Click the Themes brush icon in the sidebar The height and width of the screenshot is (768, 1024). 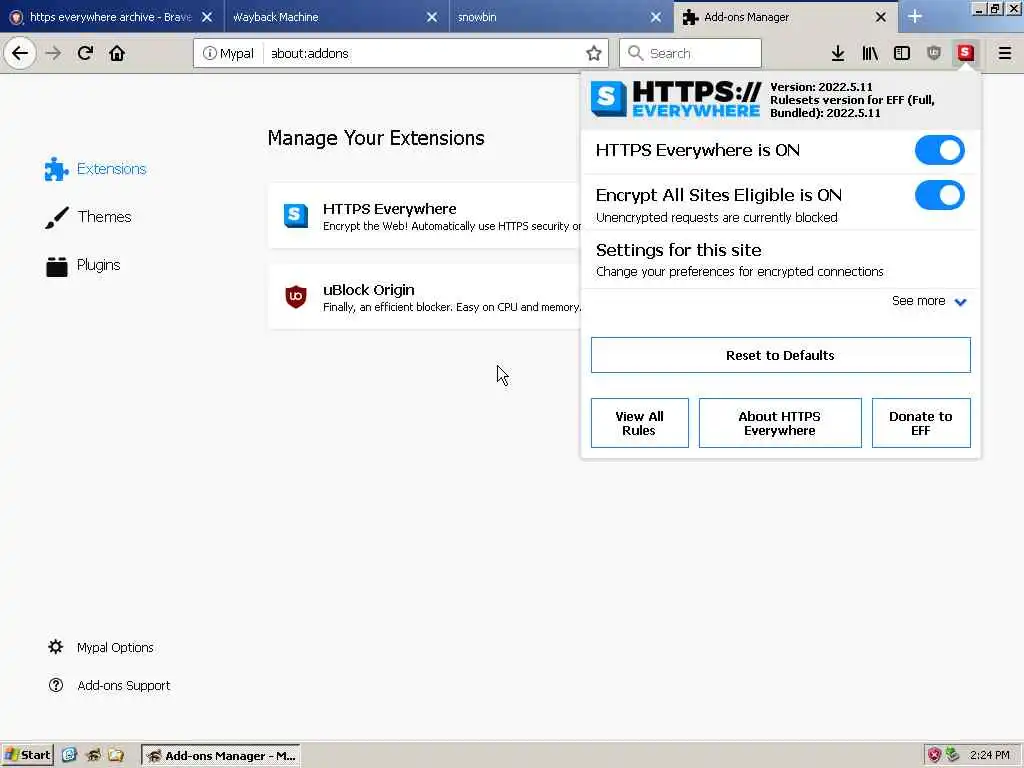[x=57, y=217]
